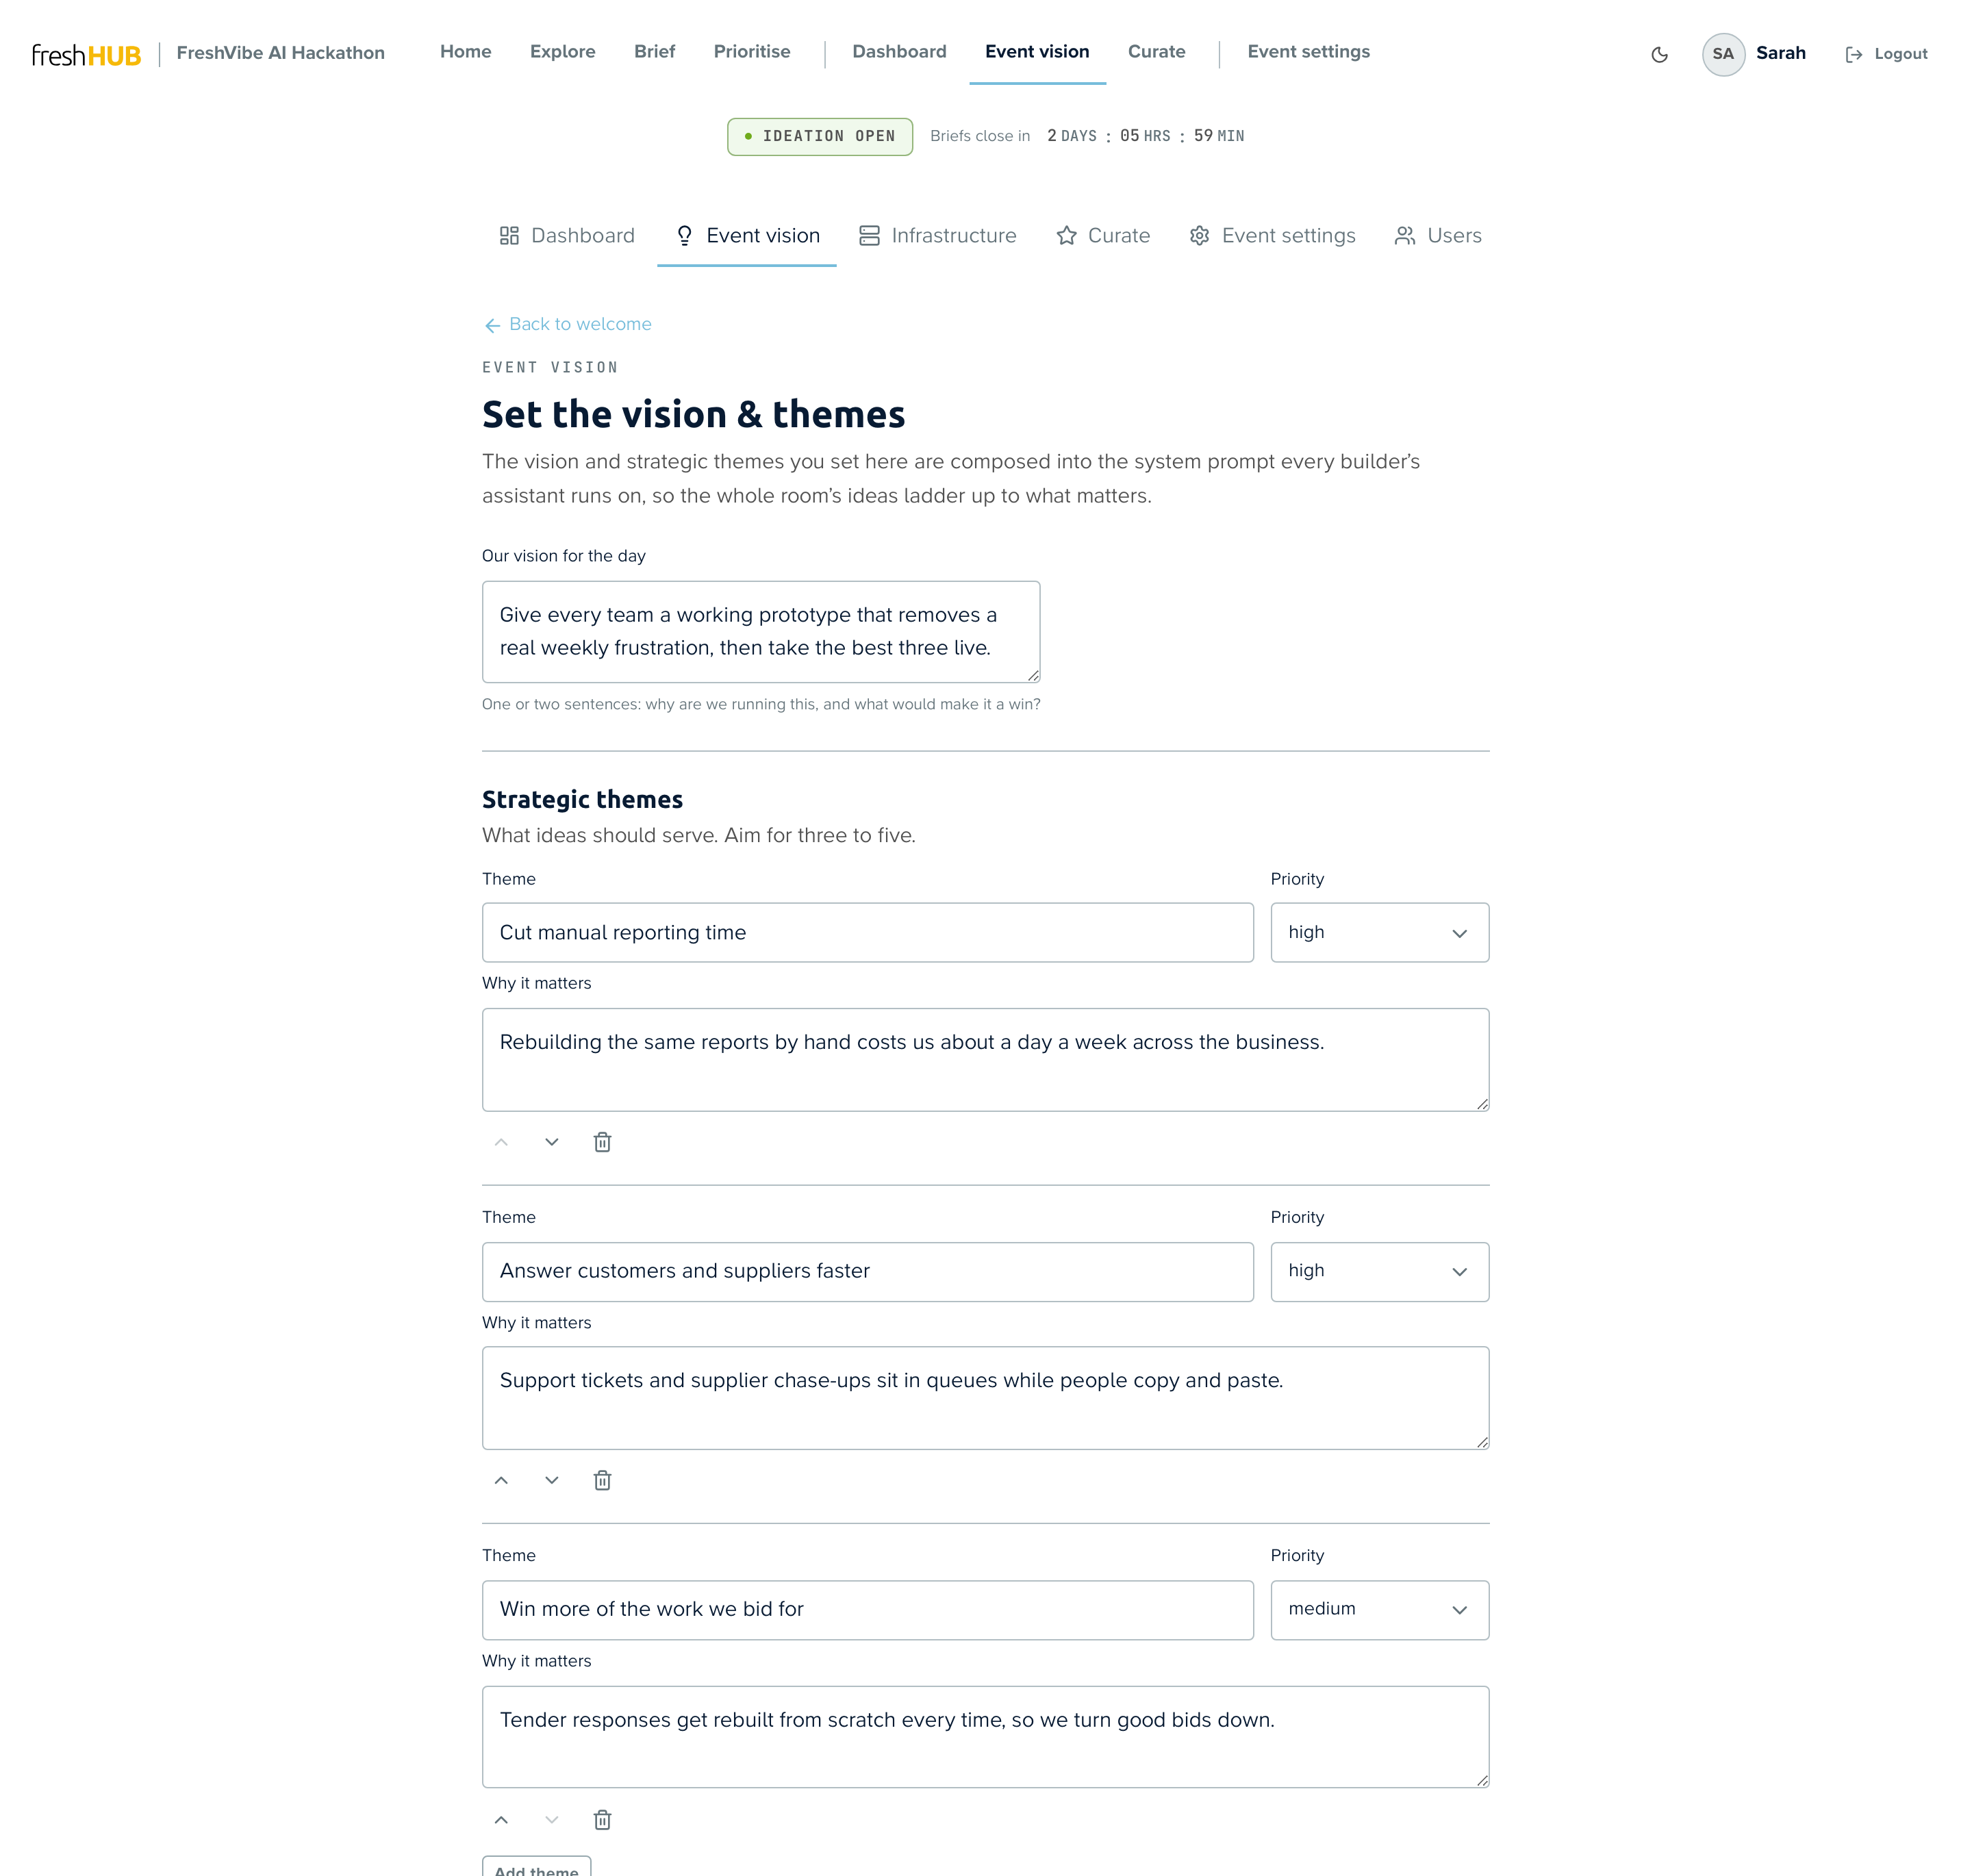The image size is (1972, 1876).
Task: Delete 'Win more of the work' theme
Action: [x=602, y=1820]
